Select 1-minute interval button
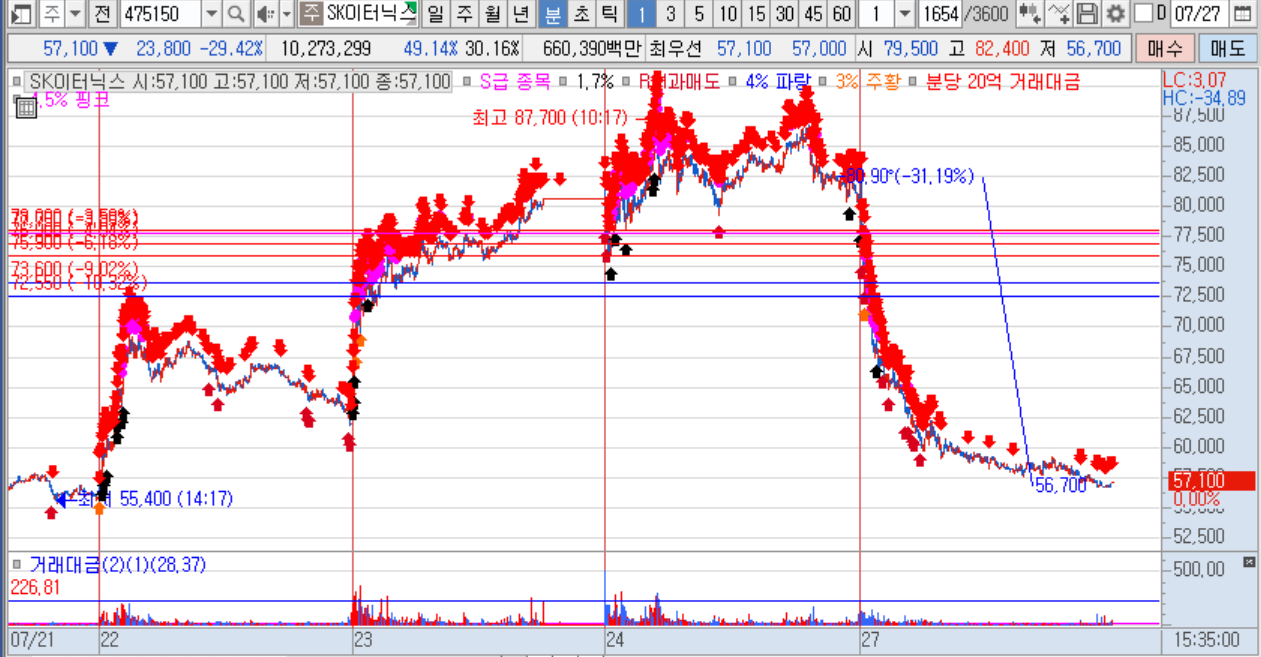This screenshot has width=1261, height=657. pos(642,14)
